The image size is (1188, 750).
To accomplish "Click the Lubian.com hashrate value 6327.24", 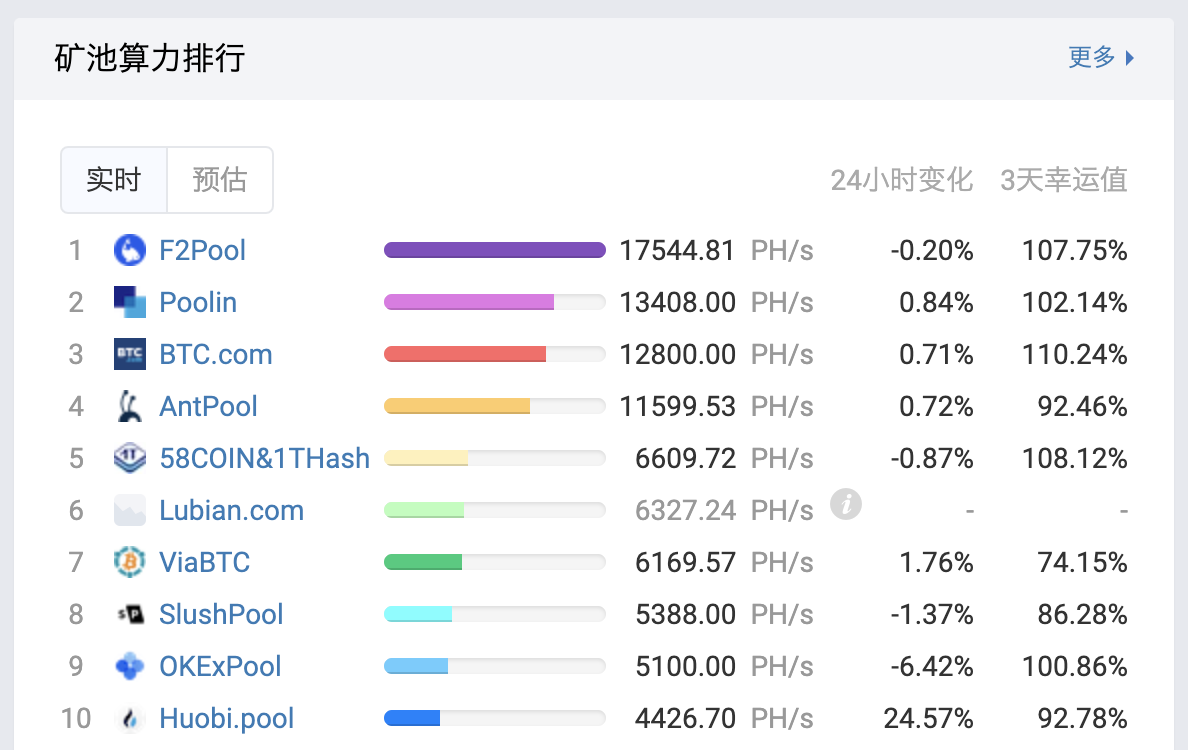I will 686,511.
